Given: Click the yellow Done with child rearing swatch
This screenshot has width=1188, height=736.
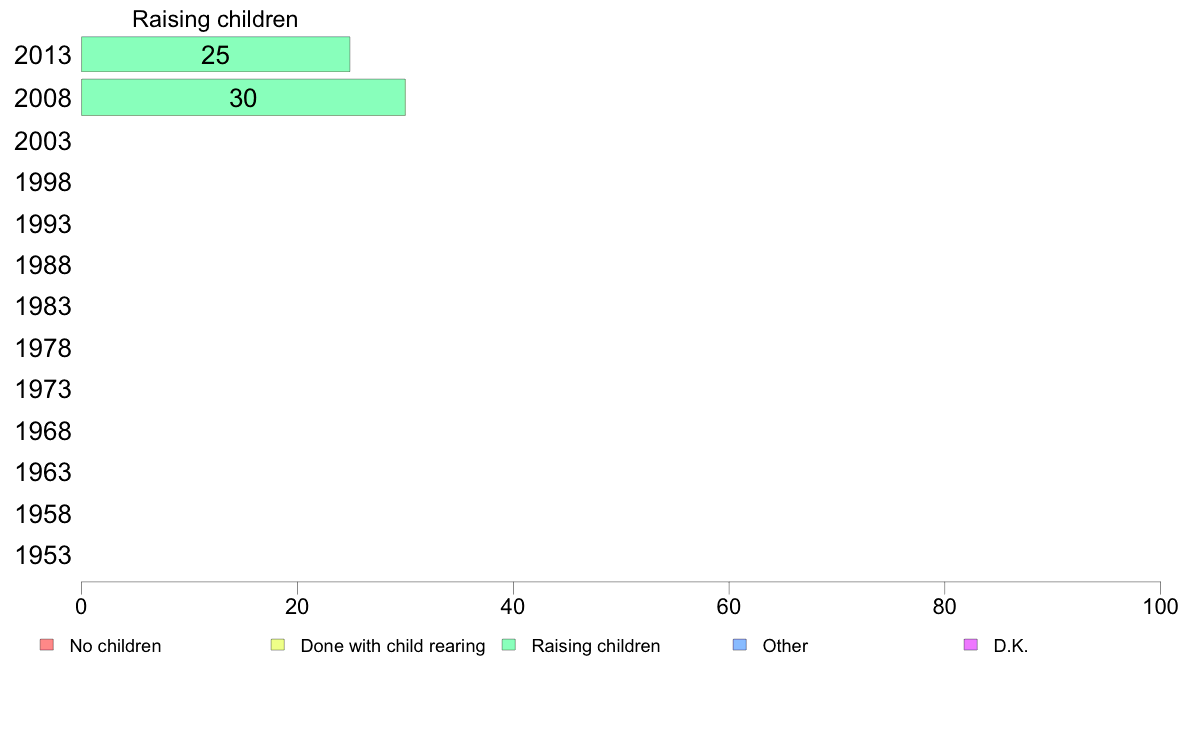Looking at the screenshot, I should click(x=278, y=645).
